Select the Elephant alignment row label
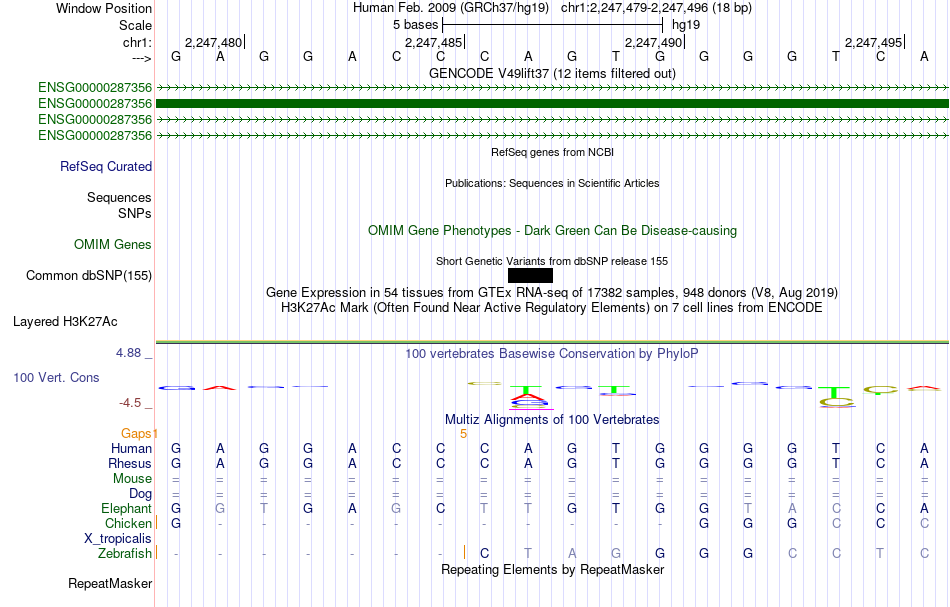The height and width of the screenshot is (607, 950). pyautogui.click(x=126, y=509)
